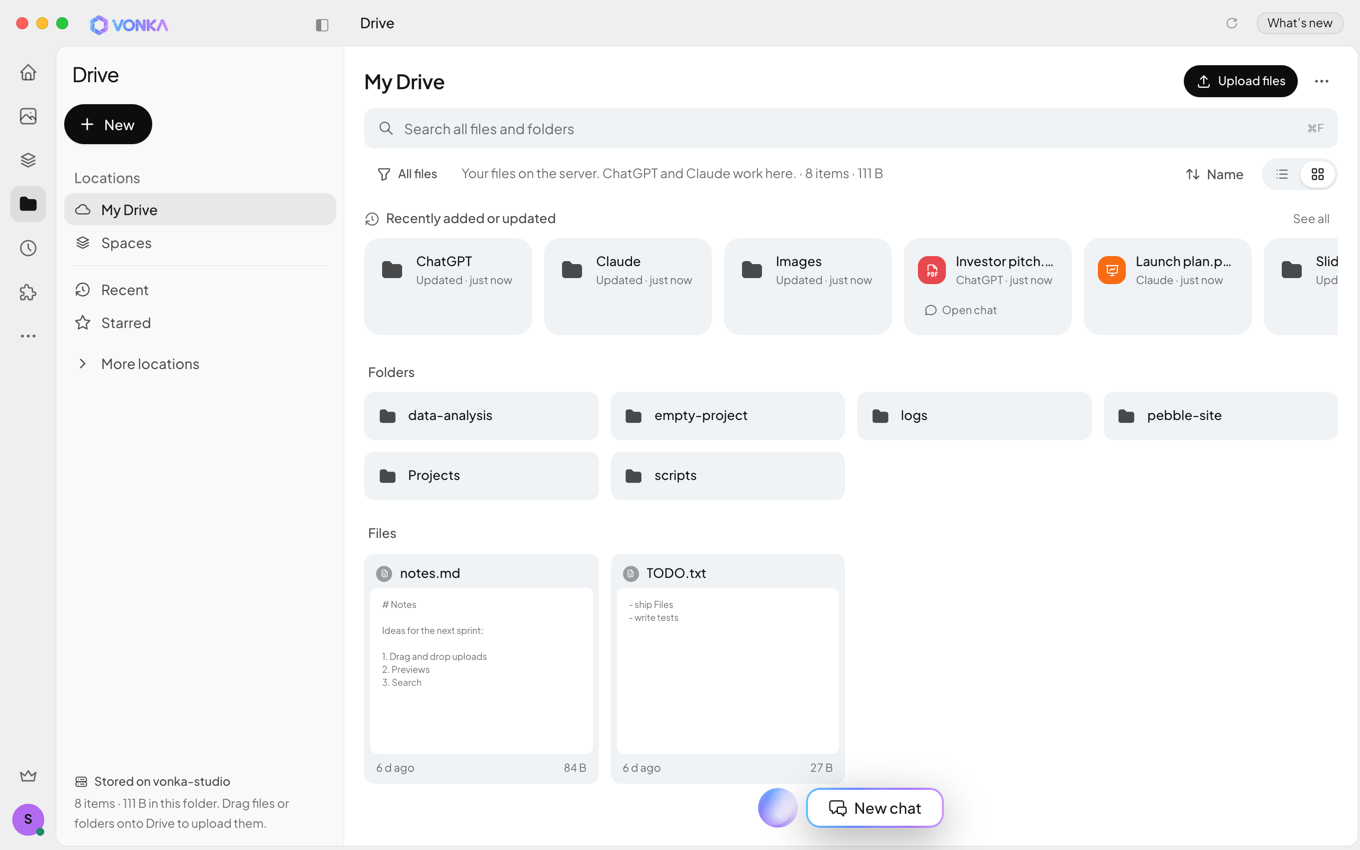The width and height of the screenshot is (1360, 850).
Task: Switch to list view
Action: pos(1282,174)
